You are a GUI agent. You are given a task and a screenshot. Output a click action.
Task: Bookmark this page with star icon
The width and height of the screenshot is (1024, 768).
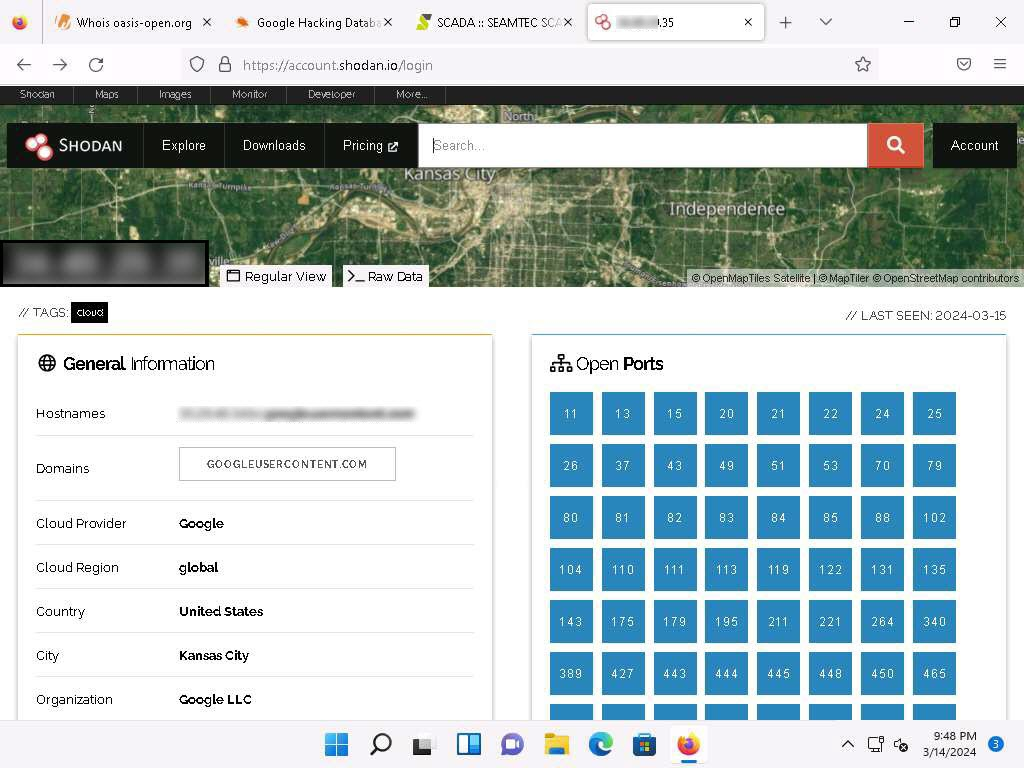coord(863,64)
